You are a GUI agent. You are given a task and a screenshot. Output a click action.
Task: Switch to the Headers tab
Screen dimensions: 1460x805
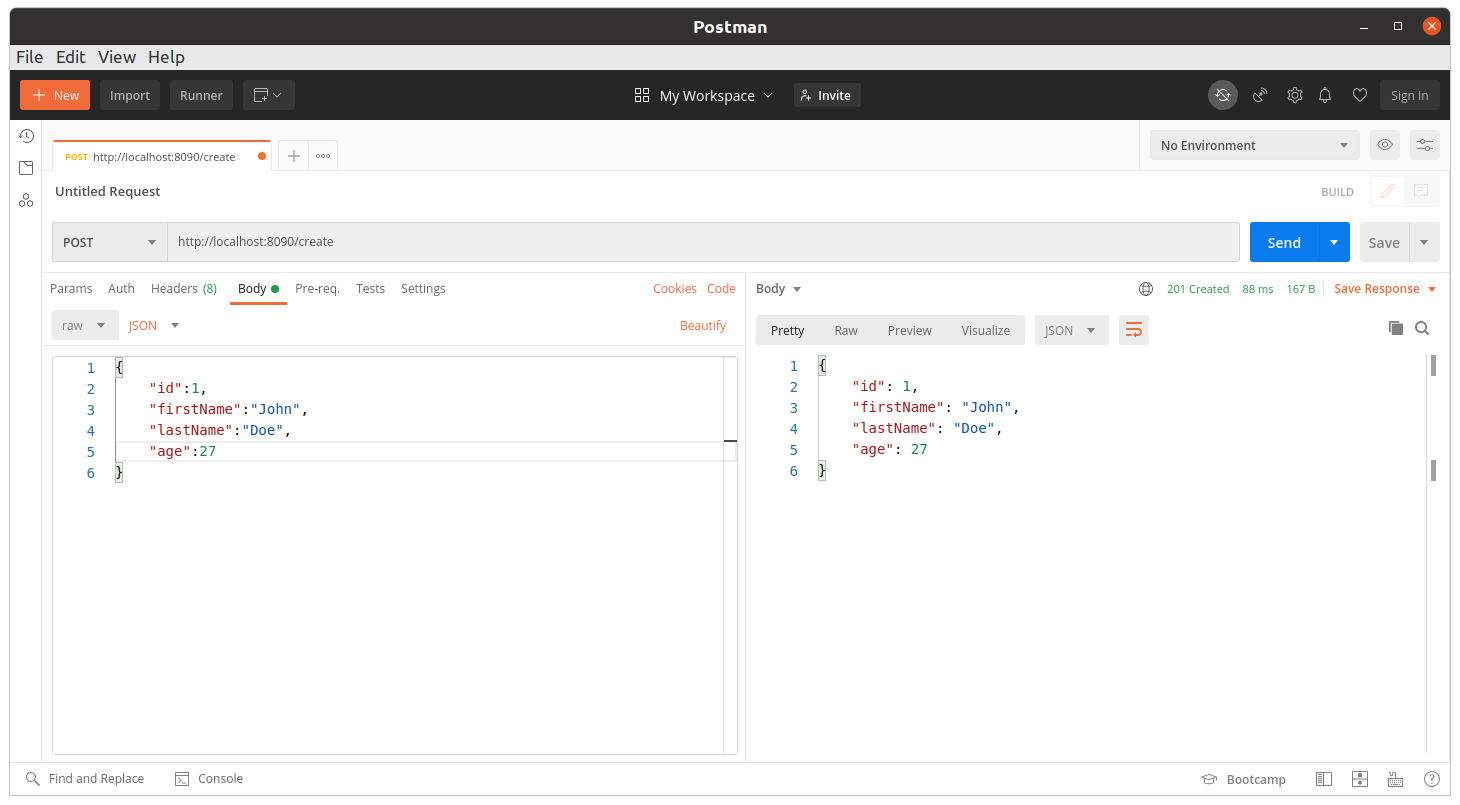point(183,288)
